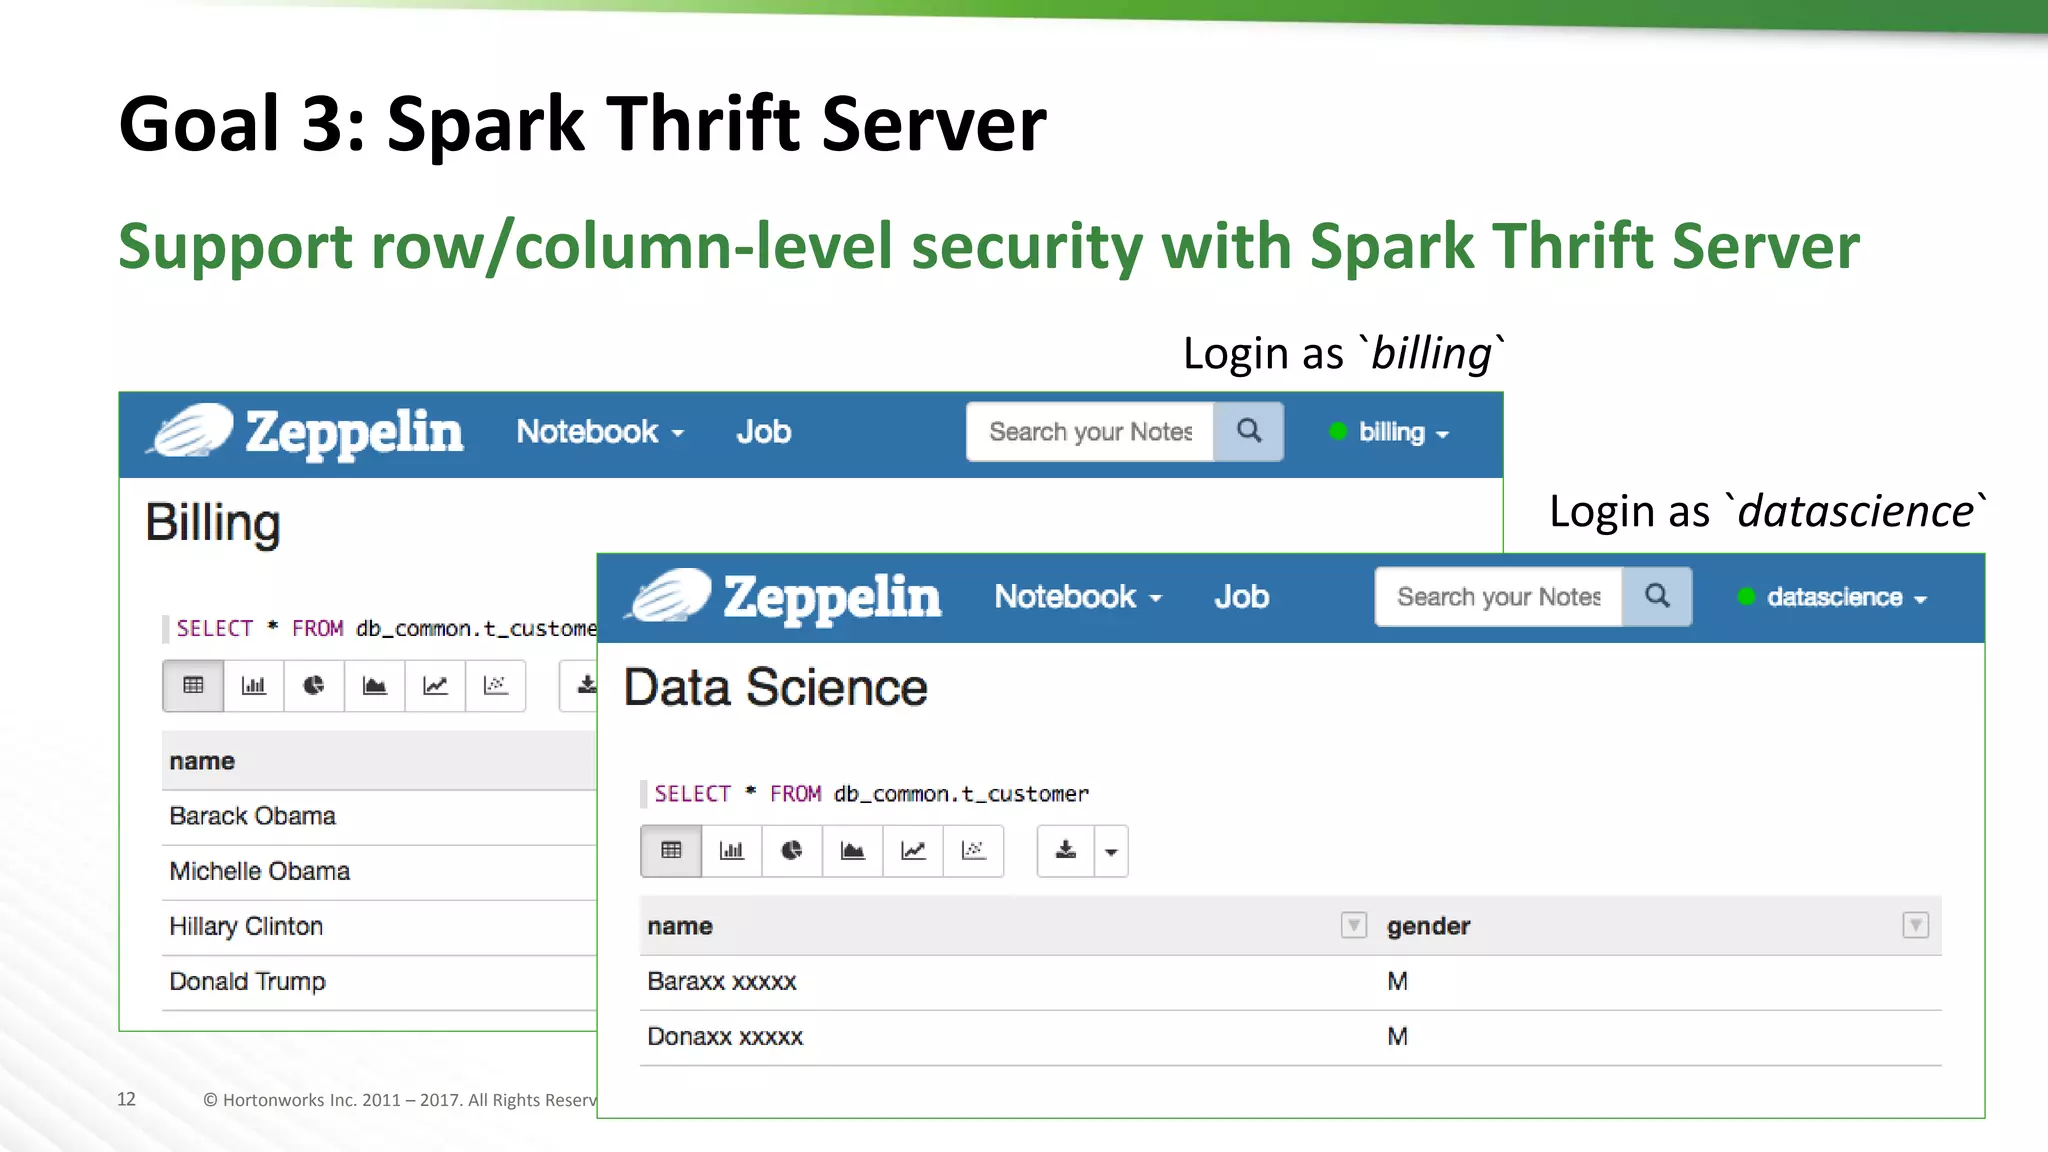Select line chart view in the Data Science notebook
This screenshot has width=2048, height=1152.
coord(913,851)
